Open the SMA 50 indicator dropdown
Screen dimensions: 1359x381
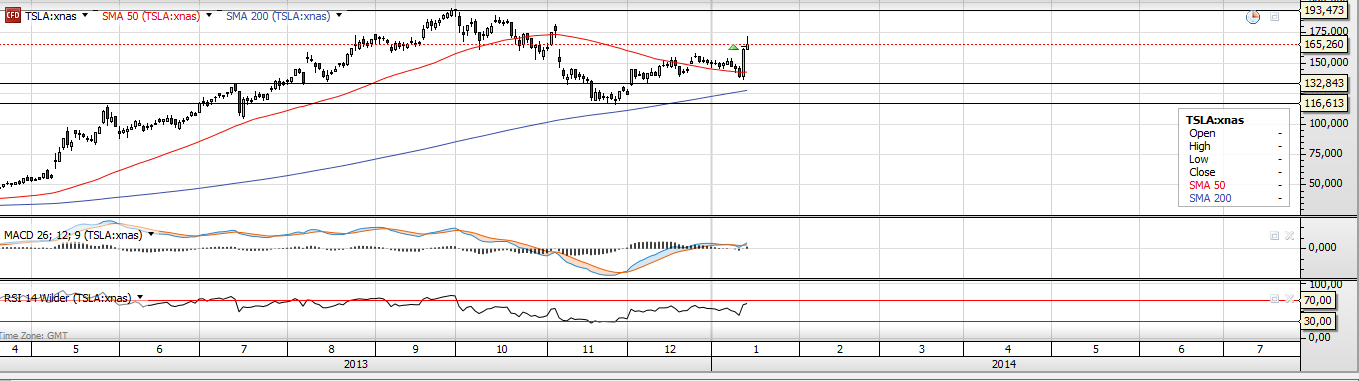208,16
